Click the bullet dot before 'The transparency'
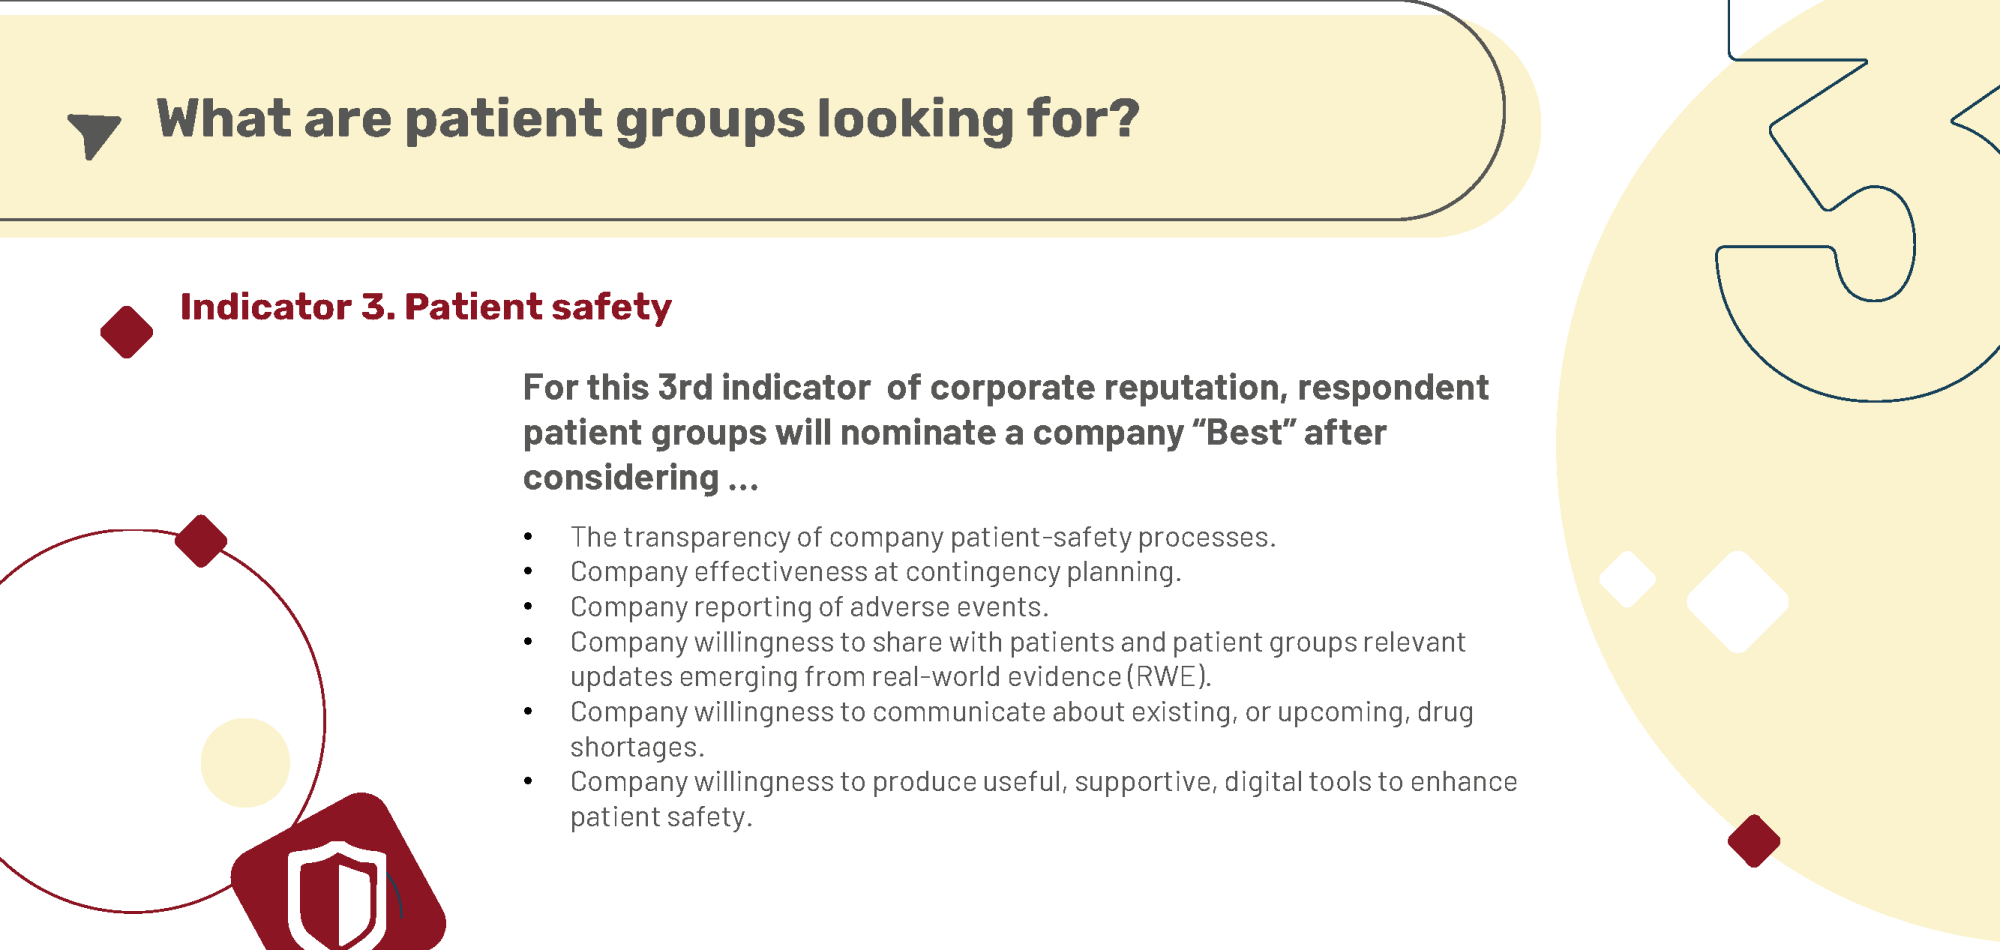 (528, 537)
